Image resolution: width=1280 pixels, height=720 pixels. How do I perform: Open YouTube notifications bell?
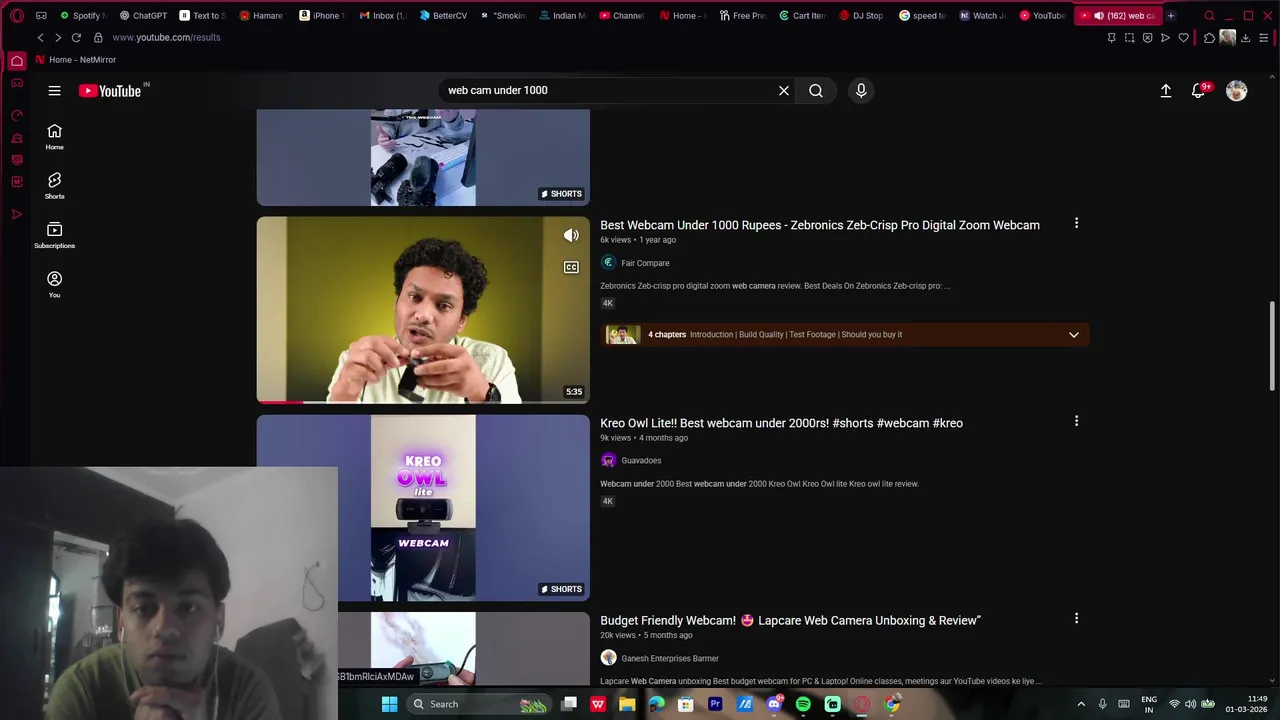(1199, 90)
